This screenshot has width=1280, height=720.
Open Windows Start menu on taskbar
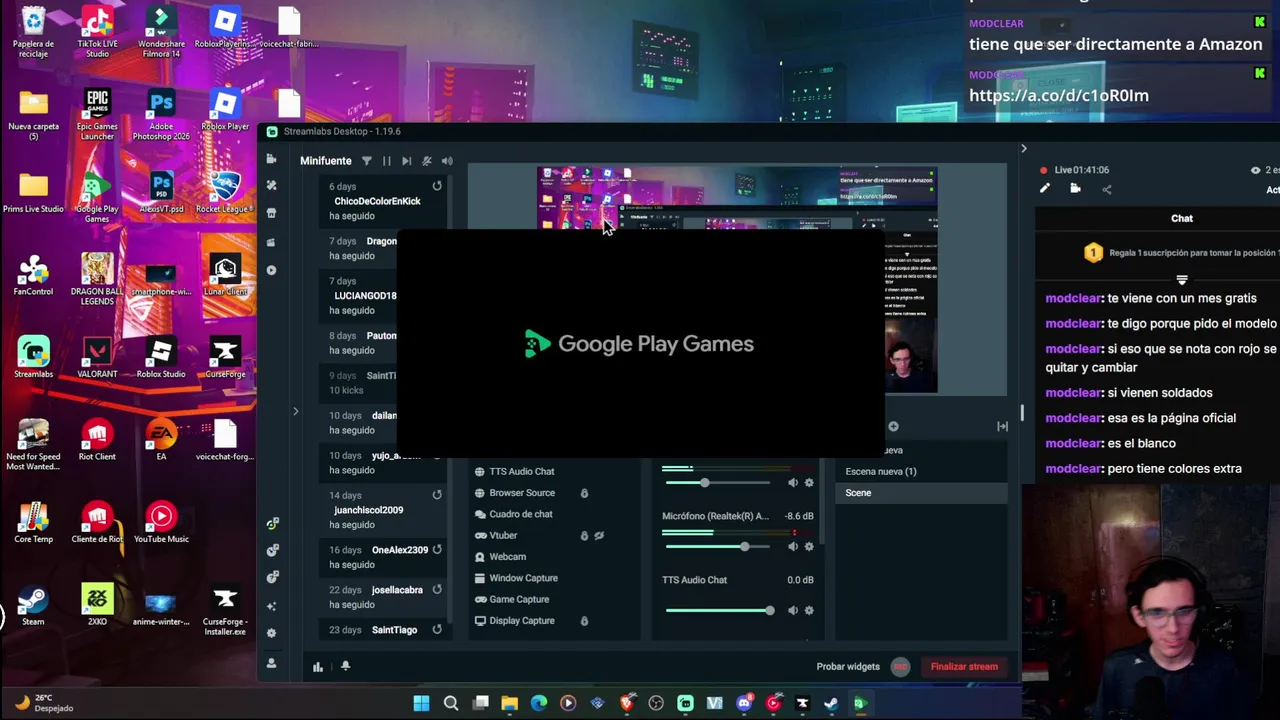(x=421, y=703)
